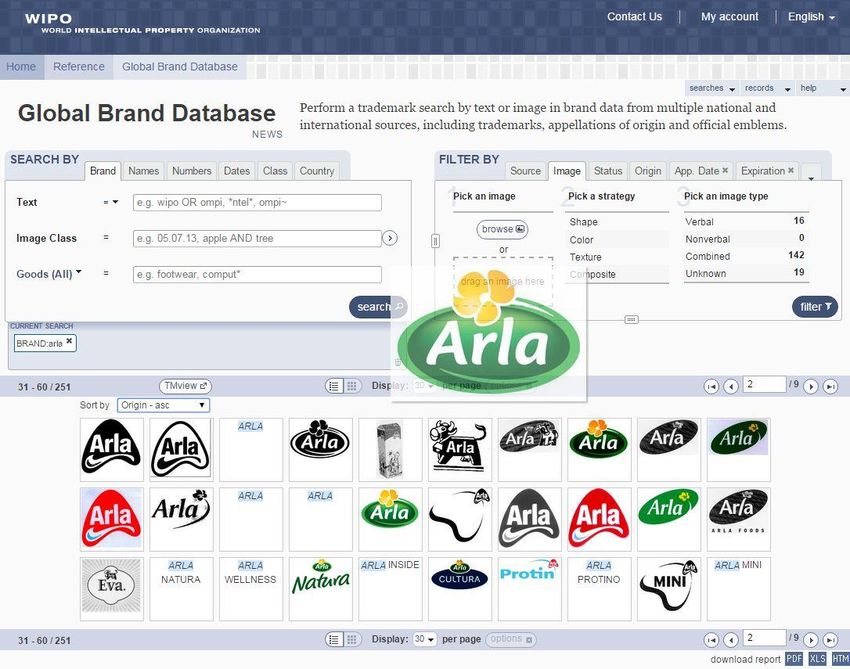
Task: Select the Brand search tab
Action: tap(102, 171)
